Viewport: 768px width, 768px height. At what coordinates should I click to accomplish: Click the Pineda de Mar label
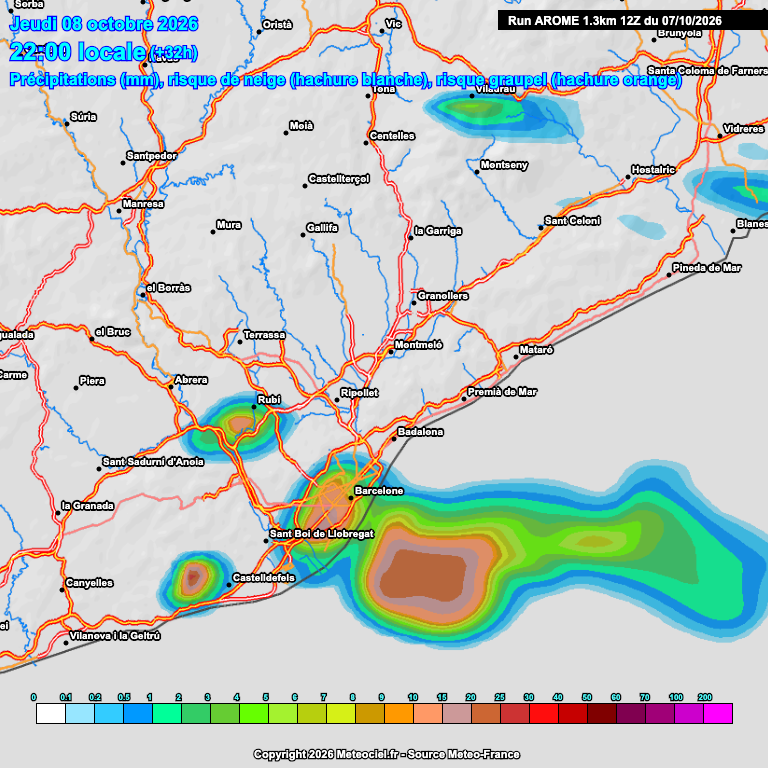(707, 268)
